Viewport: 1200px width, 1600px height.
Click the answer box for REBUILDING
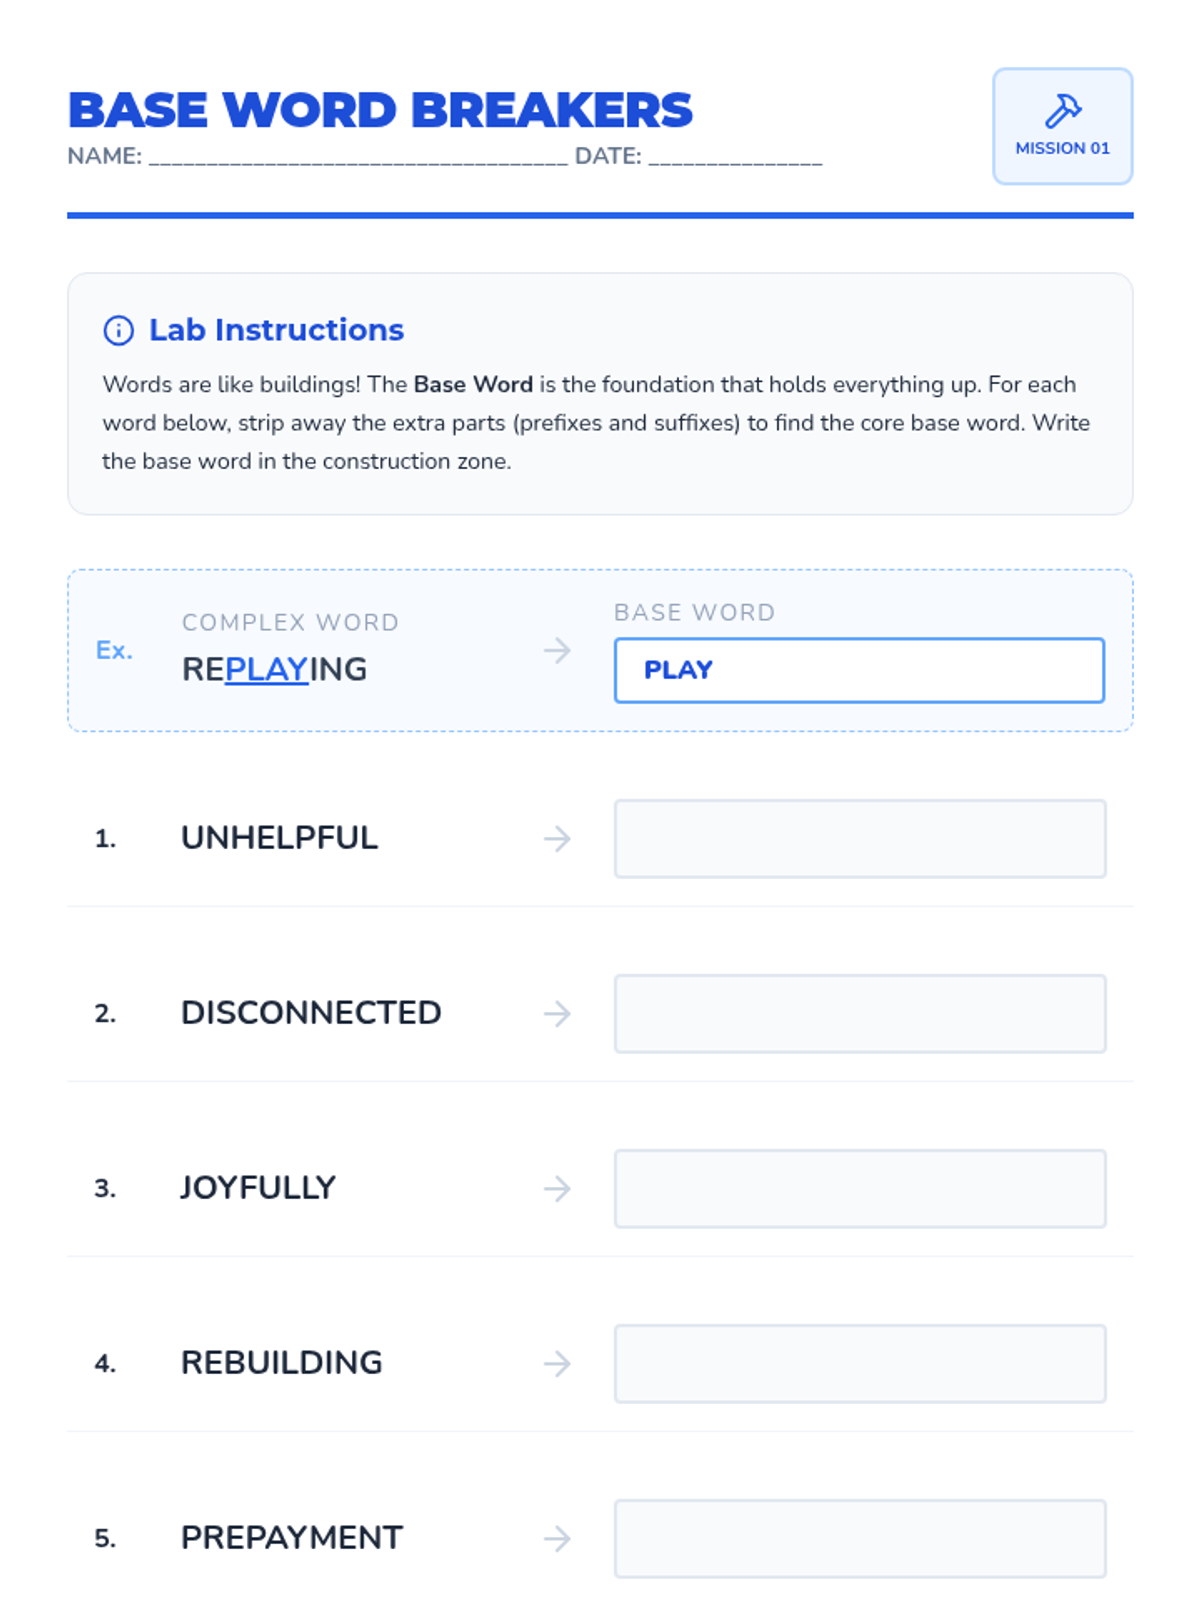860,1363
